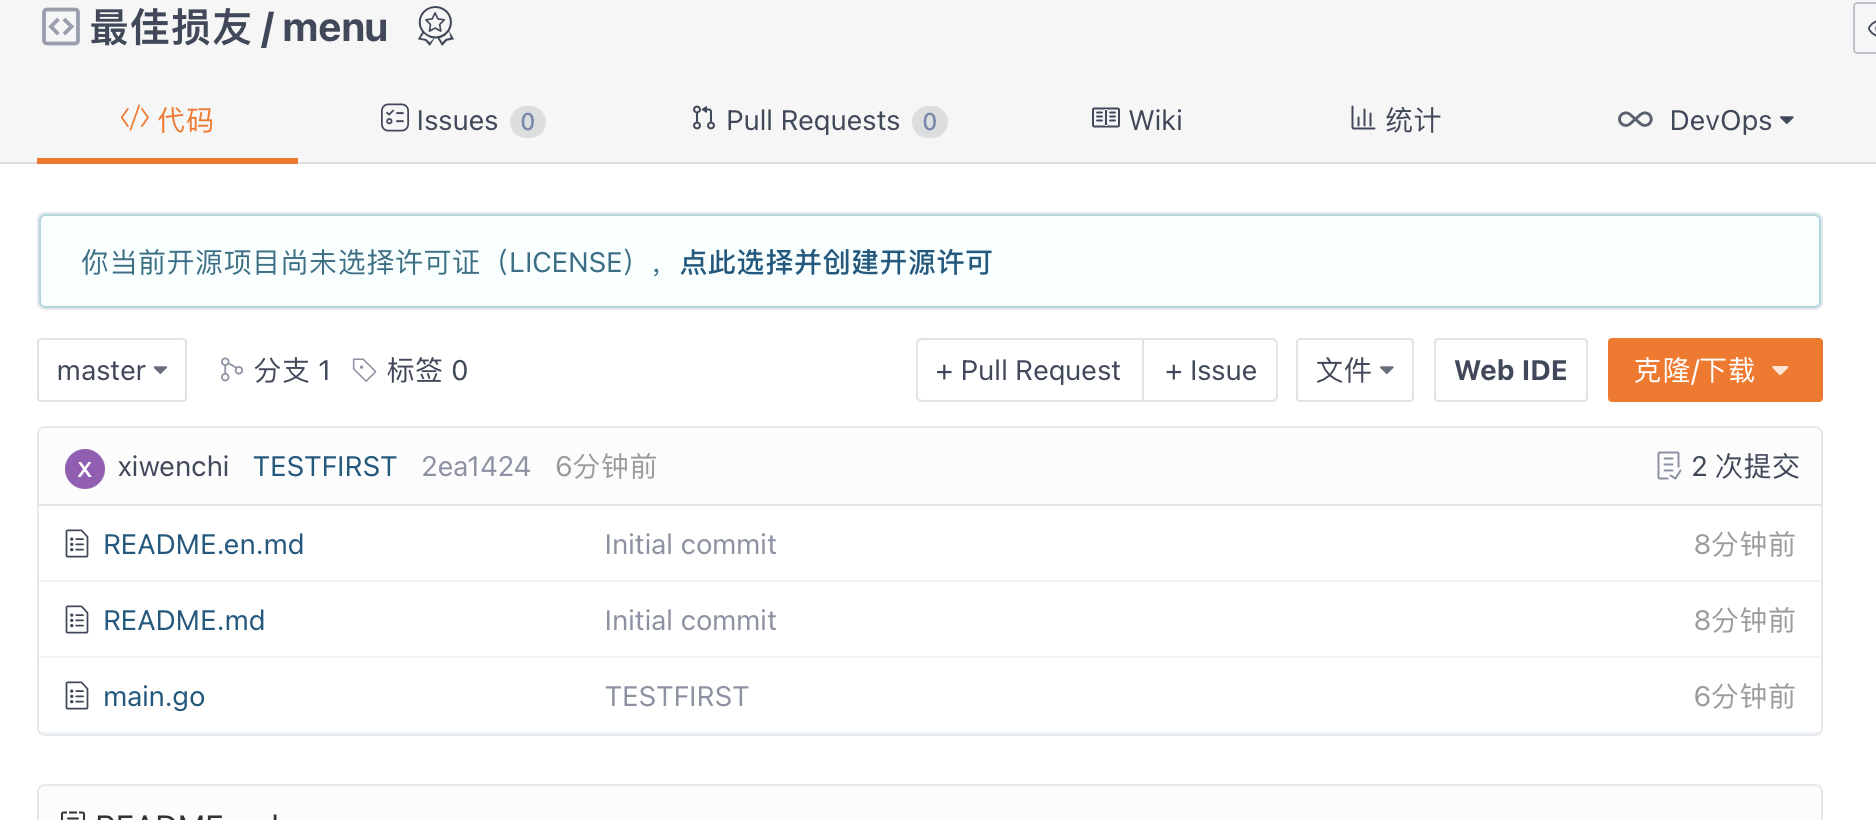This screenshot has height=820, width=1876.
Task: Go to the Wiki tab
Action: (1137, 120)
